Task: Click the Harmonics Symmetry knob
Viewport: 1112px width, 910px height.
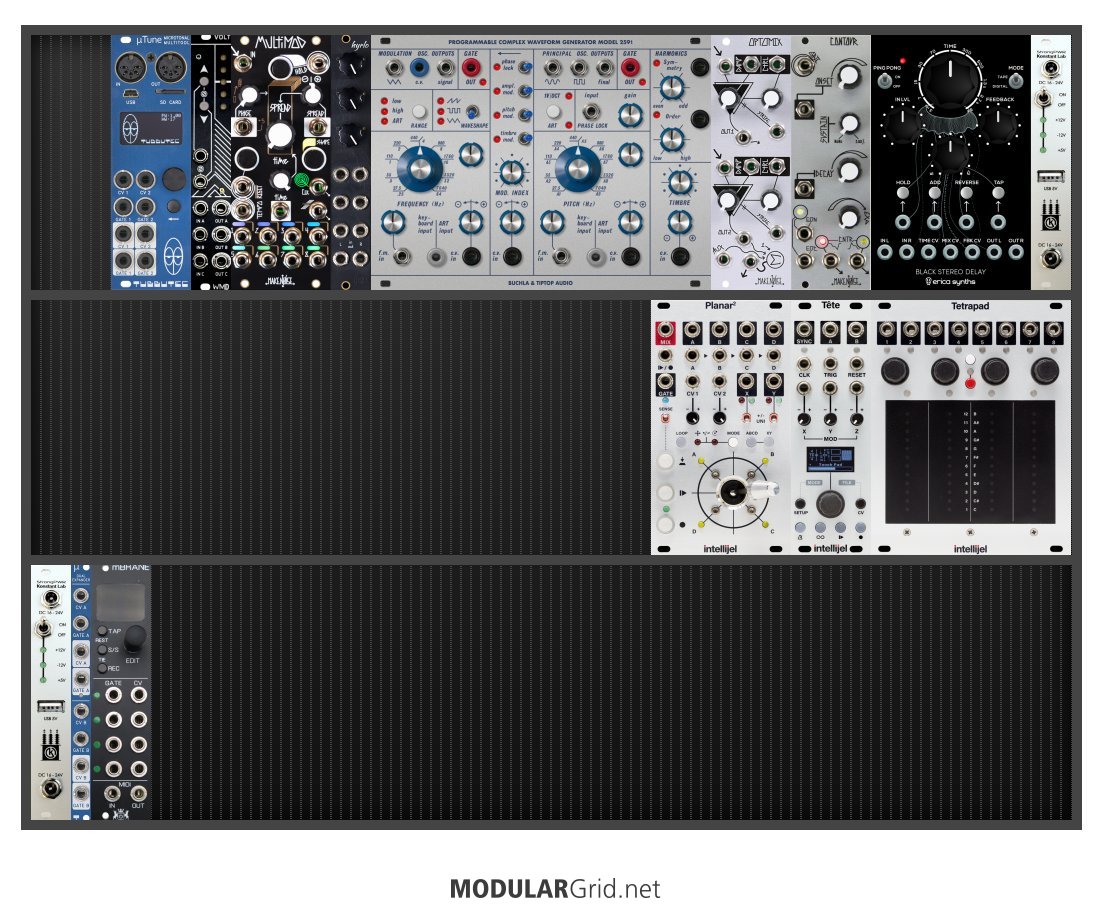Action: [672, 88]
